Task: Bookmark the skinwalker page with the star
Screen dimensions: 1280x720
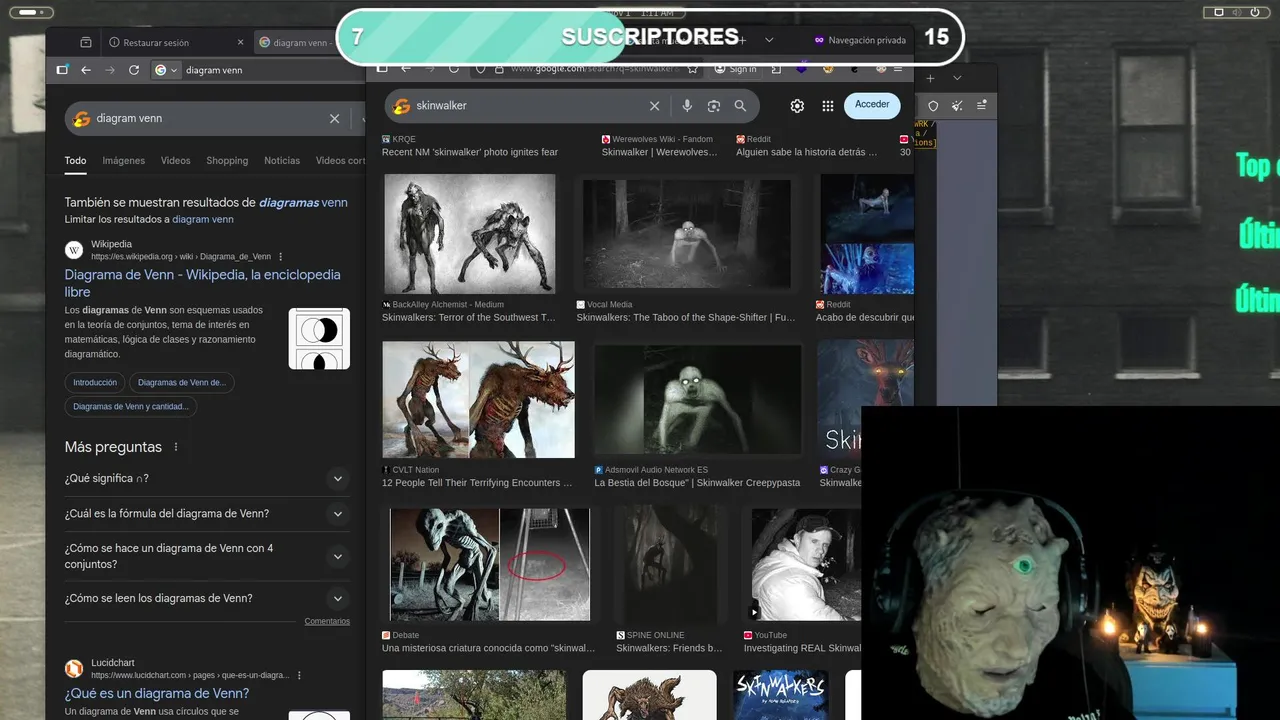Action: [692, 69]
